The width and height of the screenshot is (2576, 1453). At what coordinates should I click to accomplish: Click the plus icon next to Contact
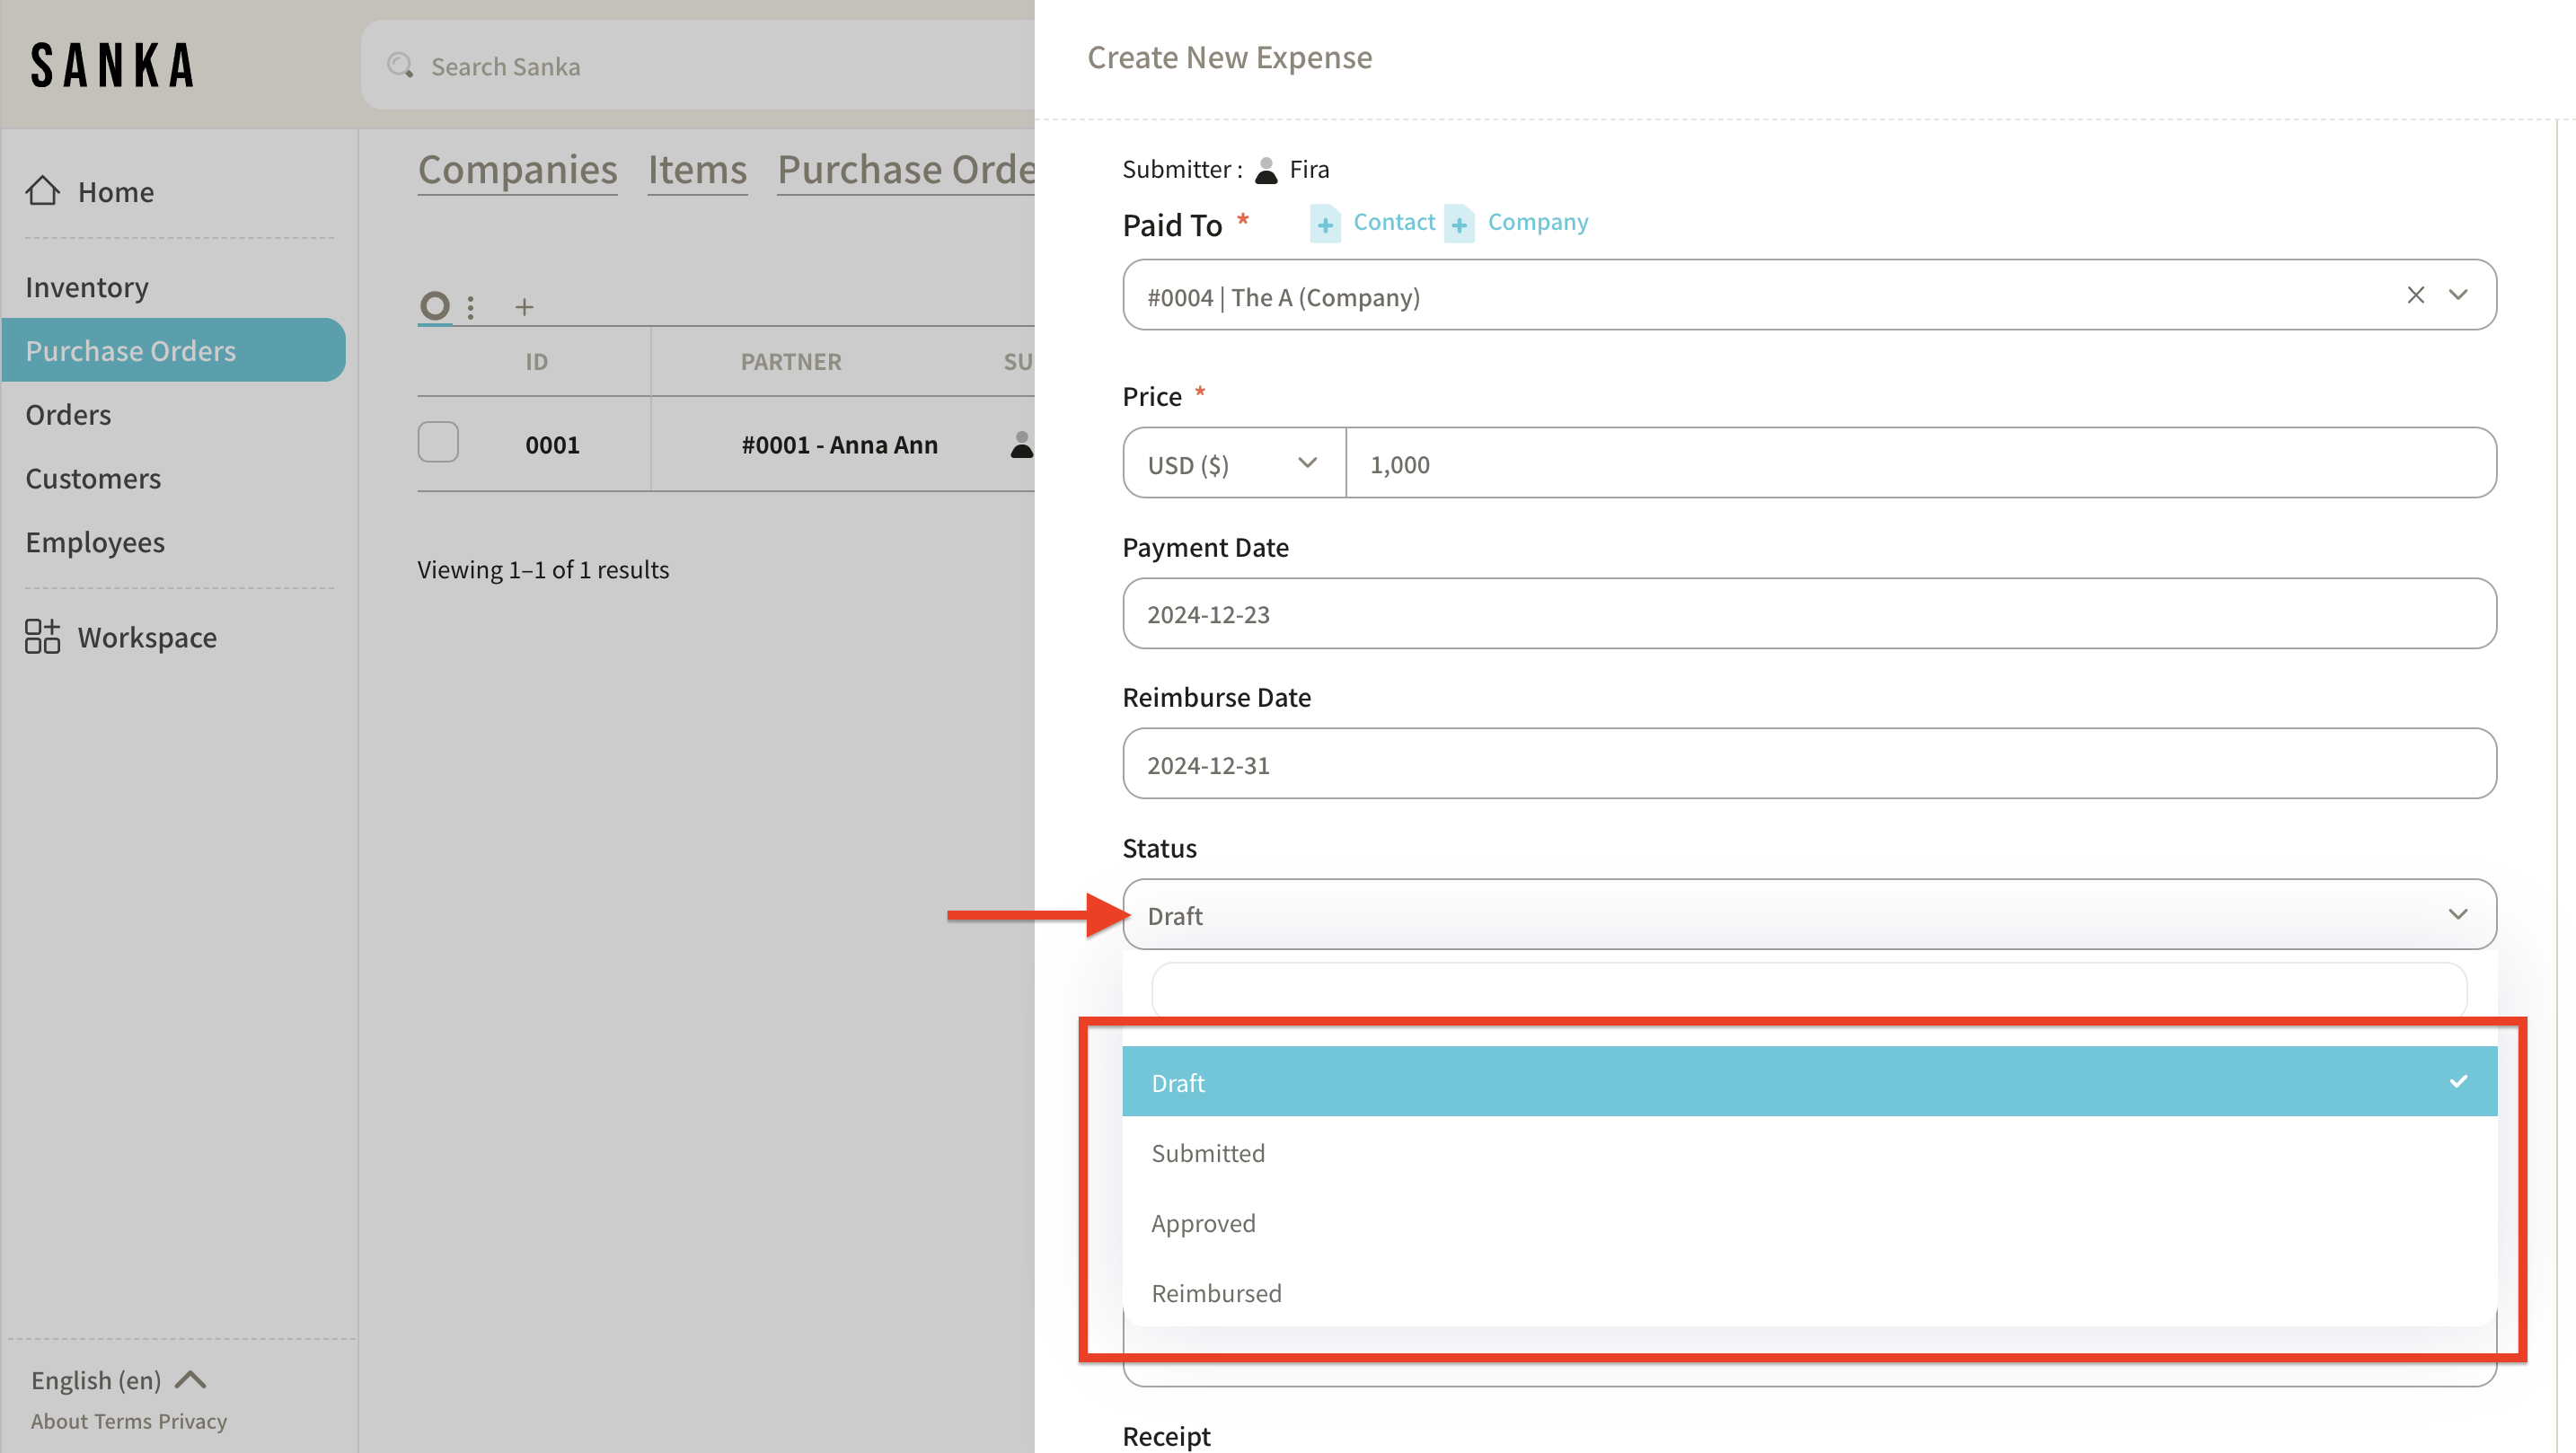pyautogui.click(x=1325, y=224)
